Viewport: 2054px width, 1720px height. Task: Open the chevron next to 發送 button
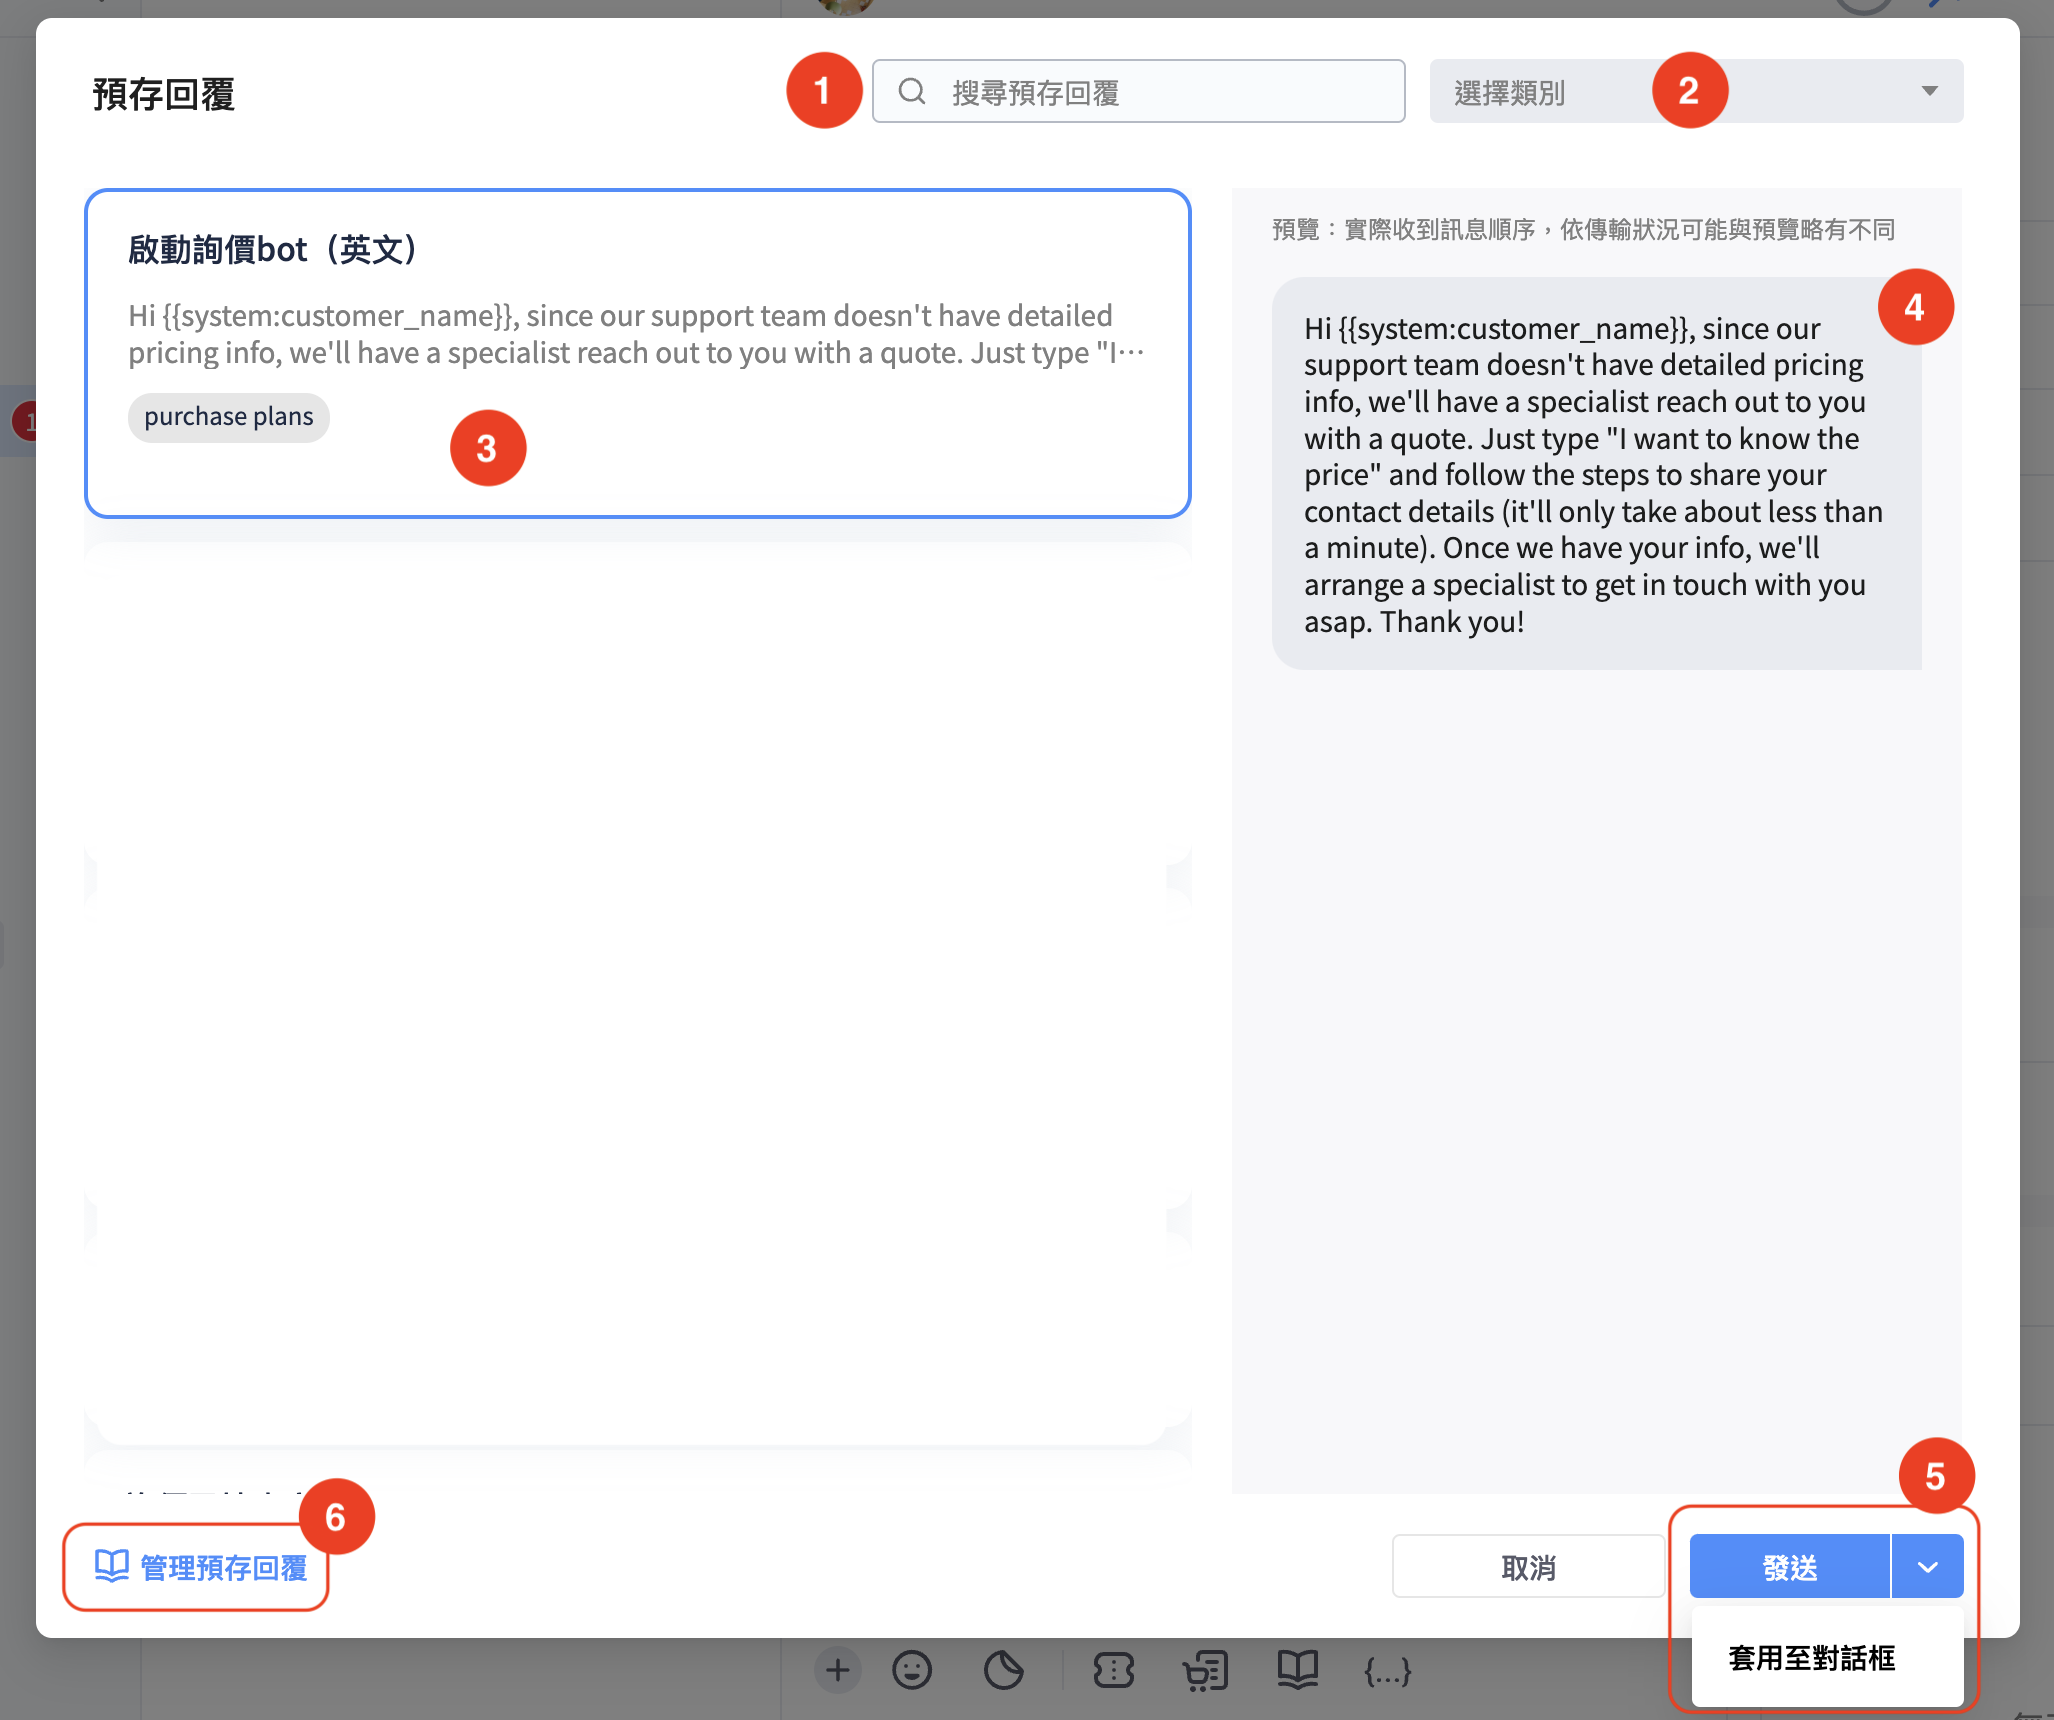1928,1567
